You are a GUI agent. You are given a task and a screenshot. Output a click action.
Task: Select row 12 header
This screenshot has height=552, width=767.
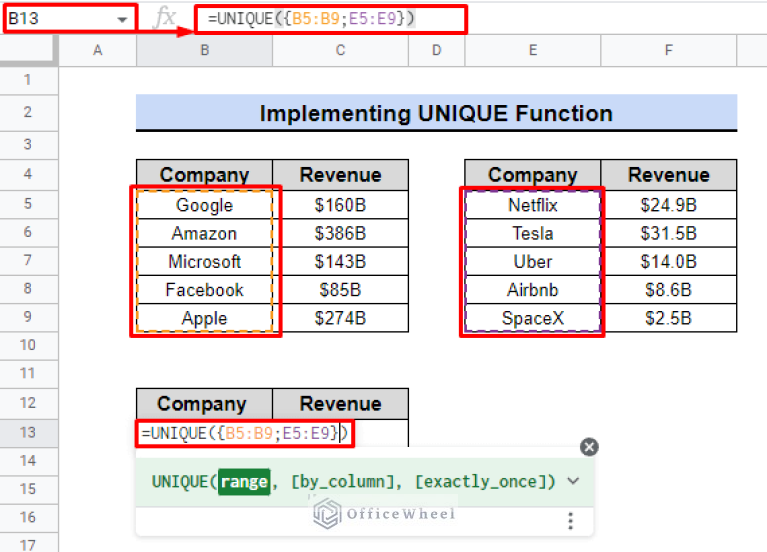point(28,403)
